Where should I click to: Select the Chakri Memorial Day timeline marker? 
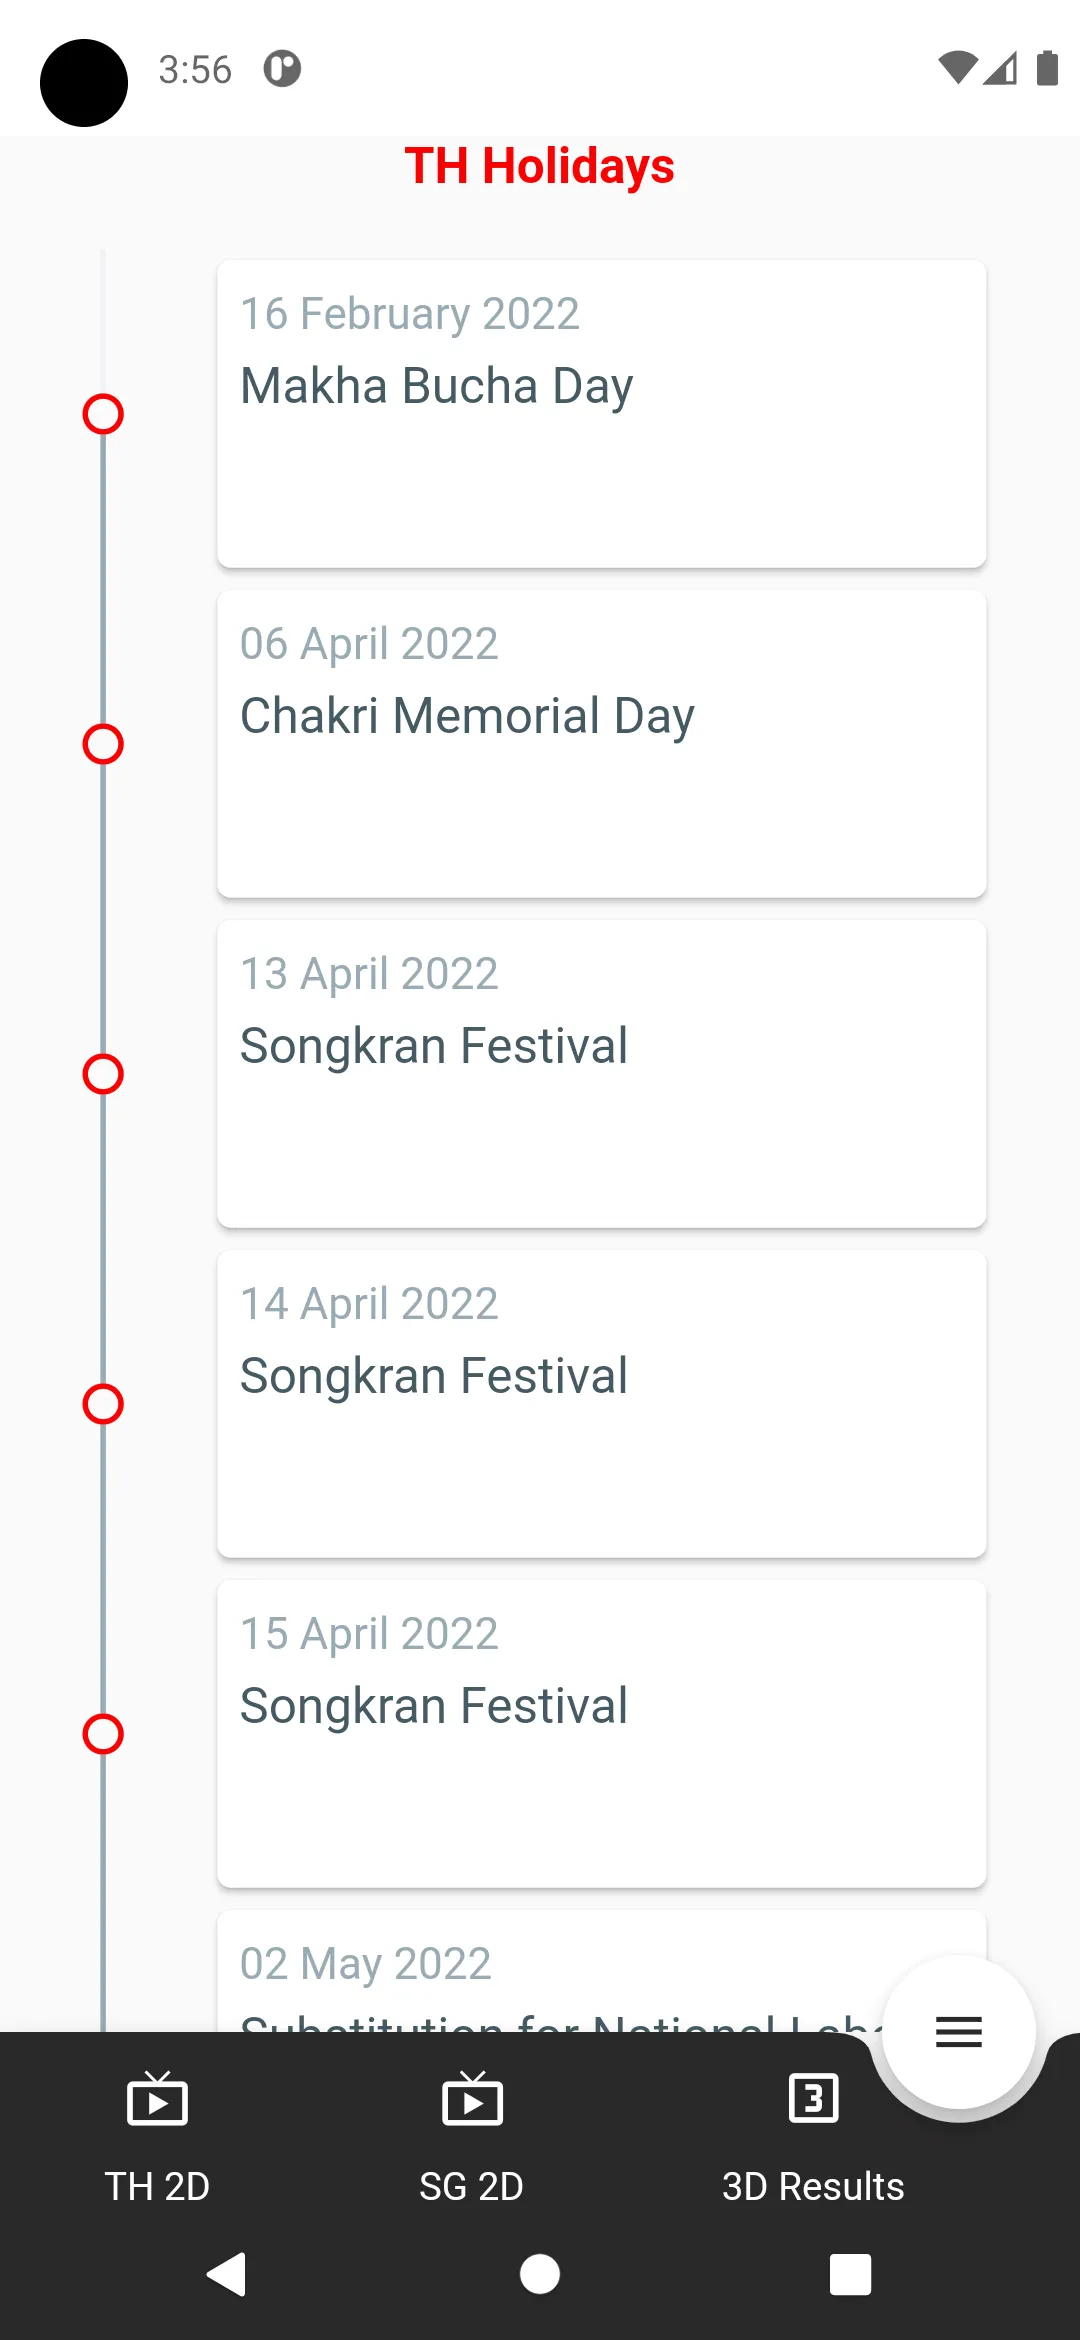(103, 744)
